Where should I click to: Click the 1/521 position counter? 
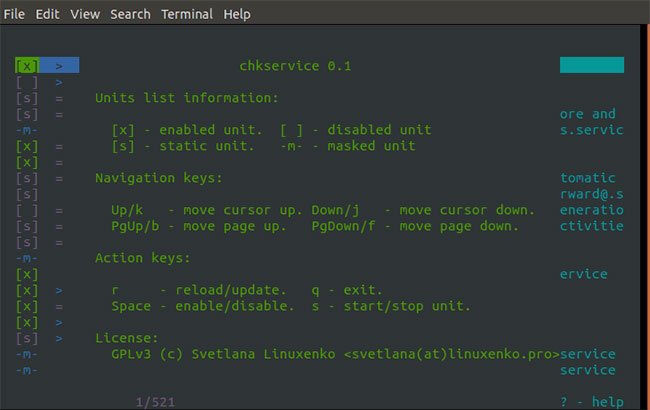click(155, 402)
